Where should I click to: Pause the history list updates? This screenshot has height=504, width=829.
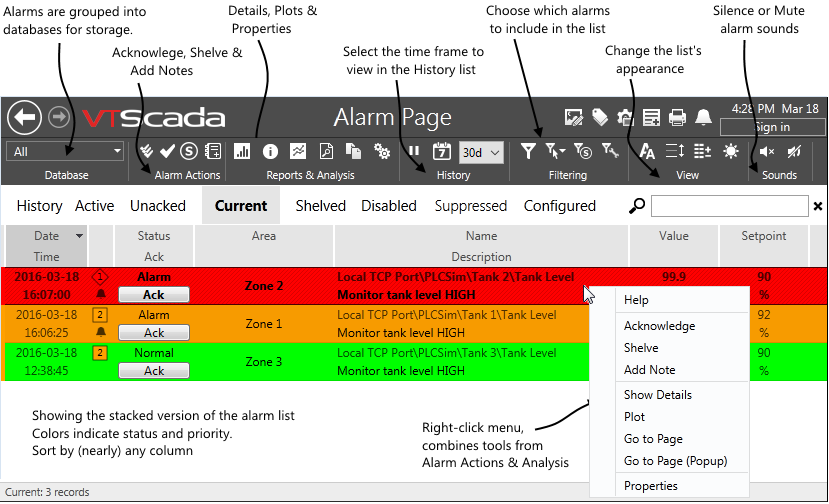tap(414, 152)
